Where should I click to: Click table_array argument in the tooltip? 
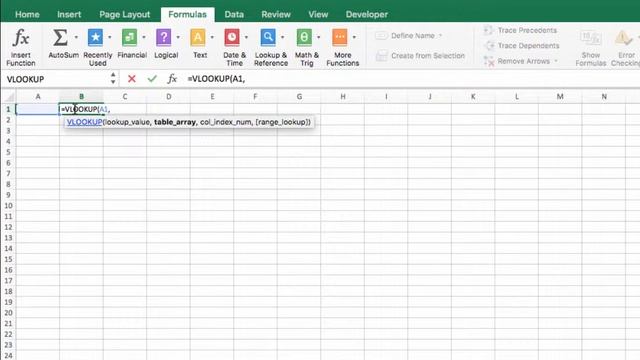pyautogui.click(x=175, y=122)
